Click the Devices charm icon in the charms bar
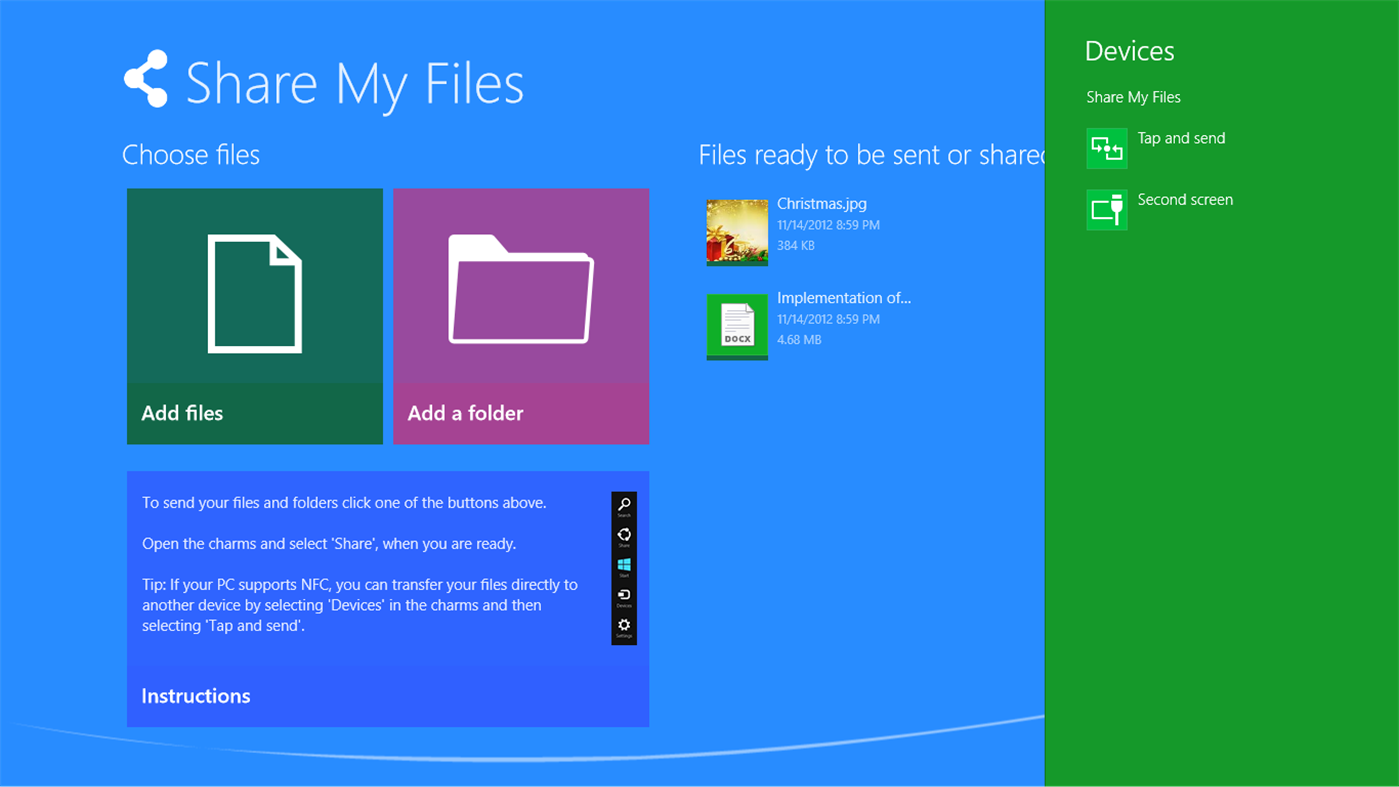This screenshot has height=787, width=1399. click(x=623, y=594)
